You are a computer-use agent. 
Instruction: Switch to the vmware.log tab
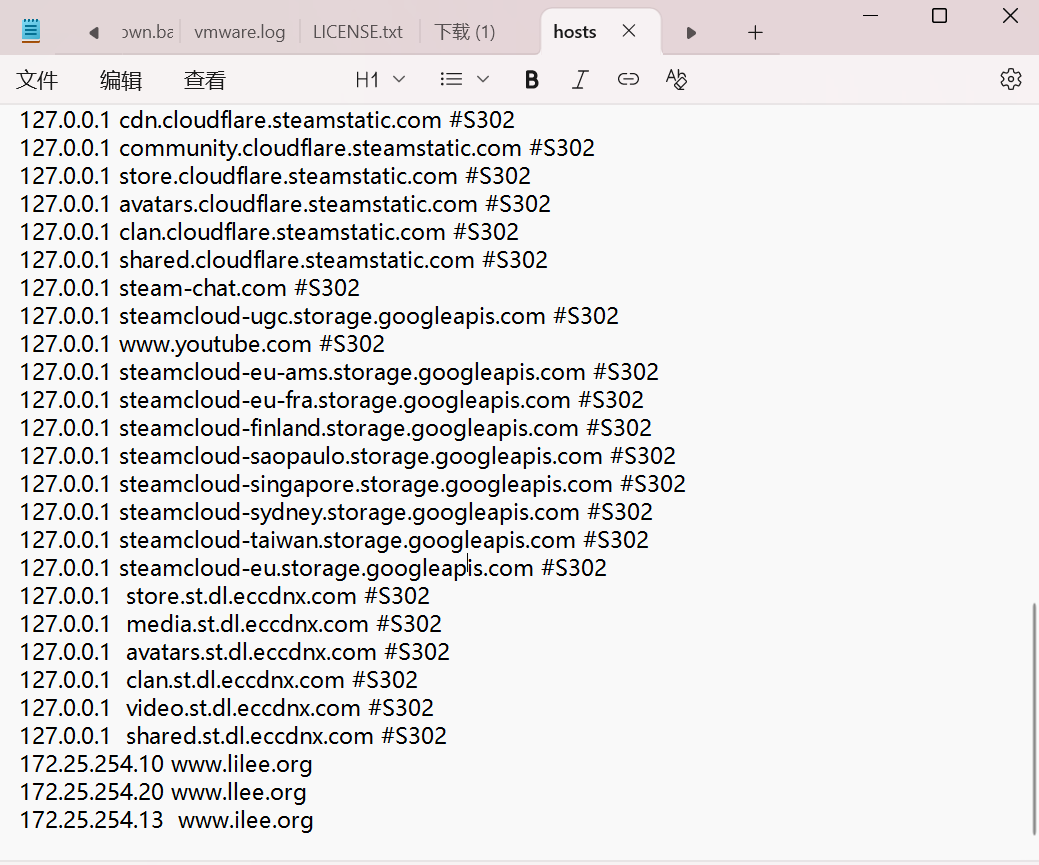(x=239, y=32)
